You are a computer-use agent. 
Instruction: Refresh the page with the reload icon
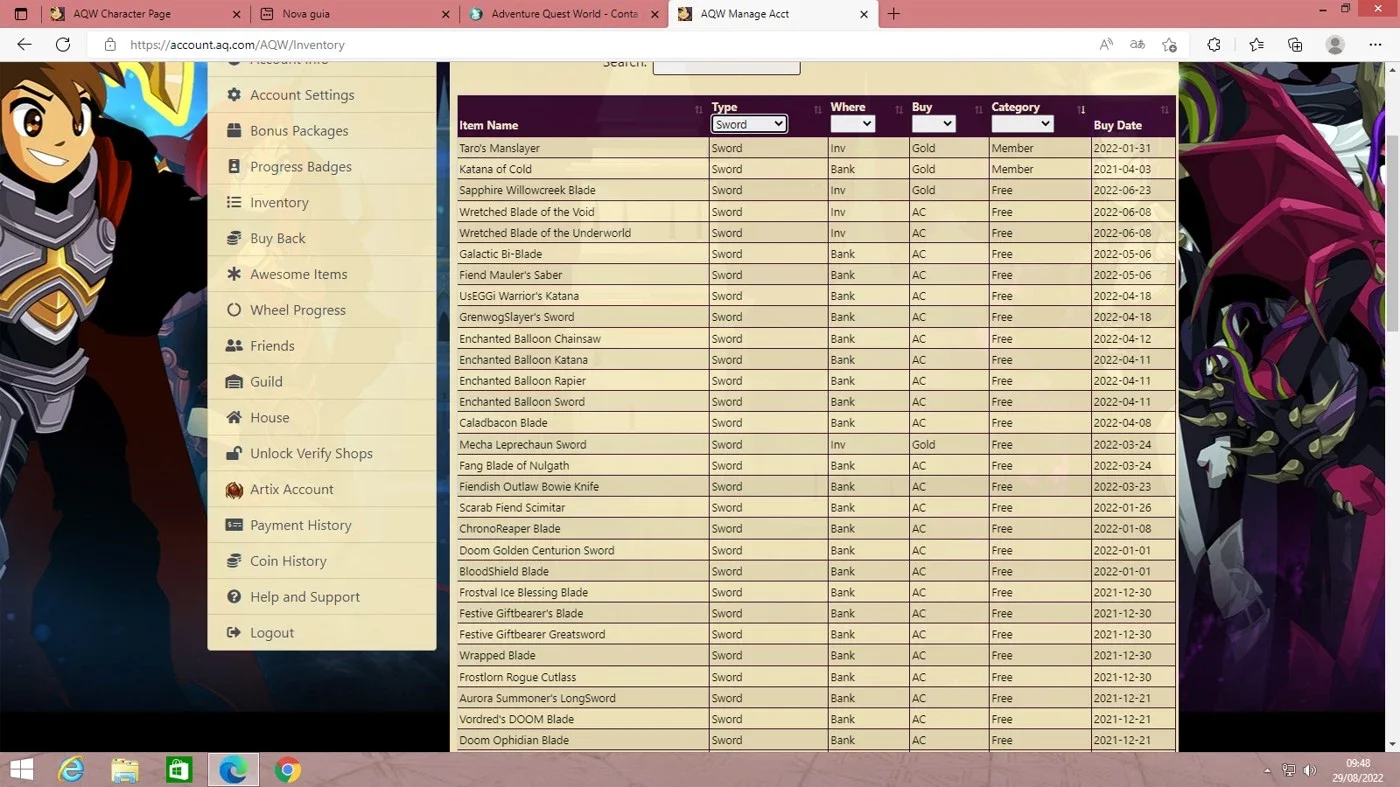pyautogui.click(x=63, y=45)
